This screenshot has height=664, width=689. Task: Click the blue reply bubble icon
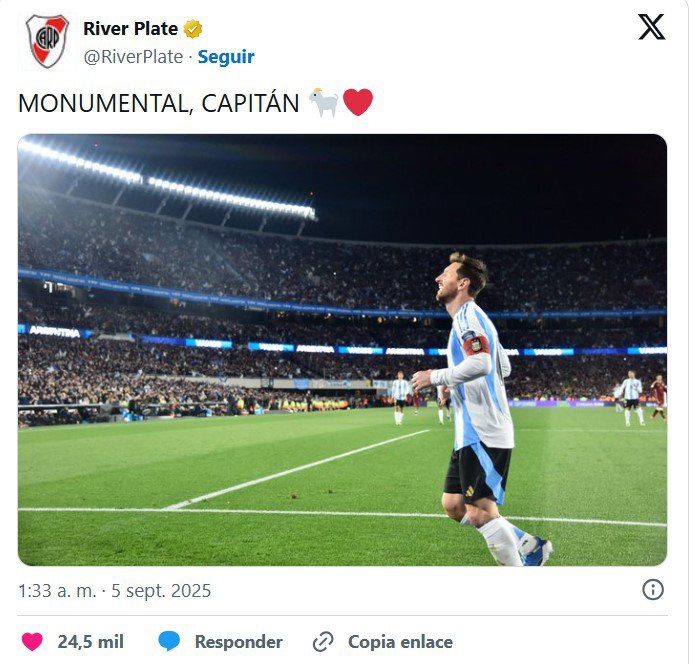pos(169,641)
